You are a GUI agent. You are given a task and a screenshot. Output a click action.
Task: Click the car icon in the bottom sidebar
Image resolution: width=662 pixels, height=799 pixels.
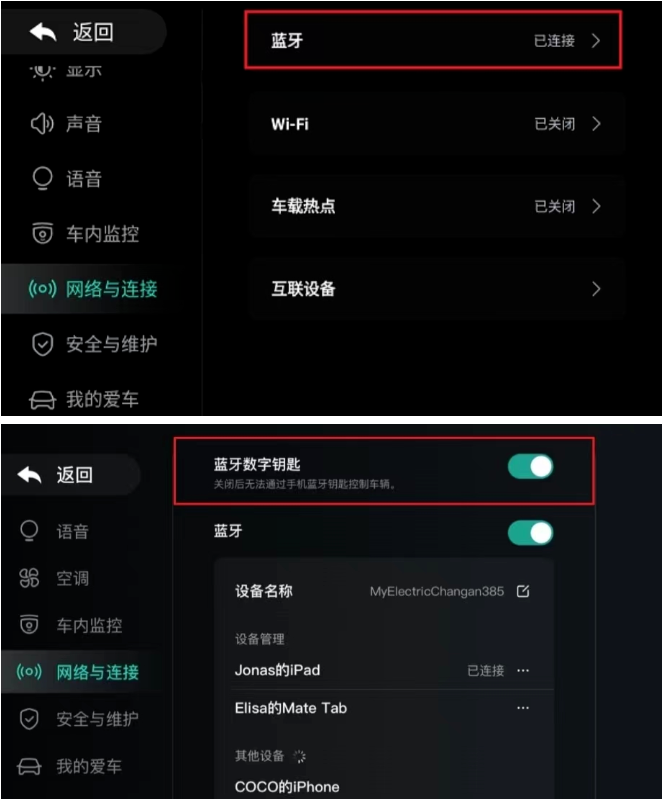point(29,766)
